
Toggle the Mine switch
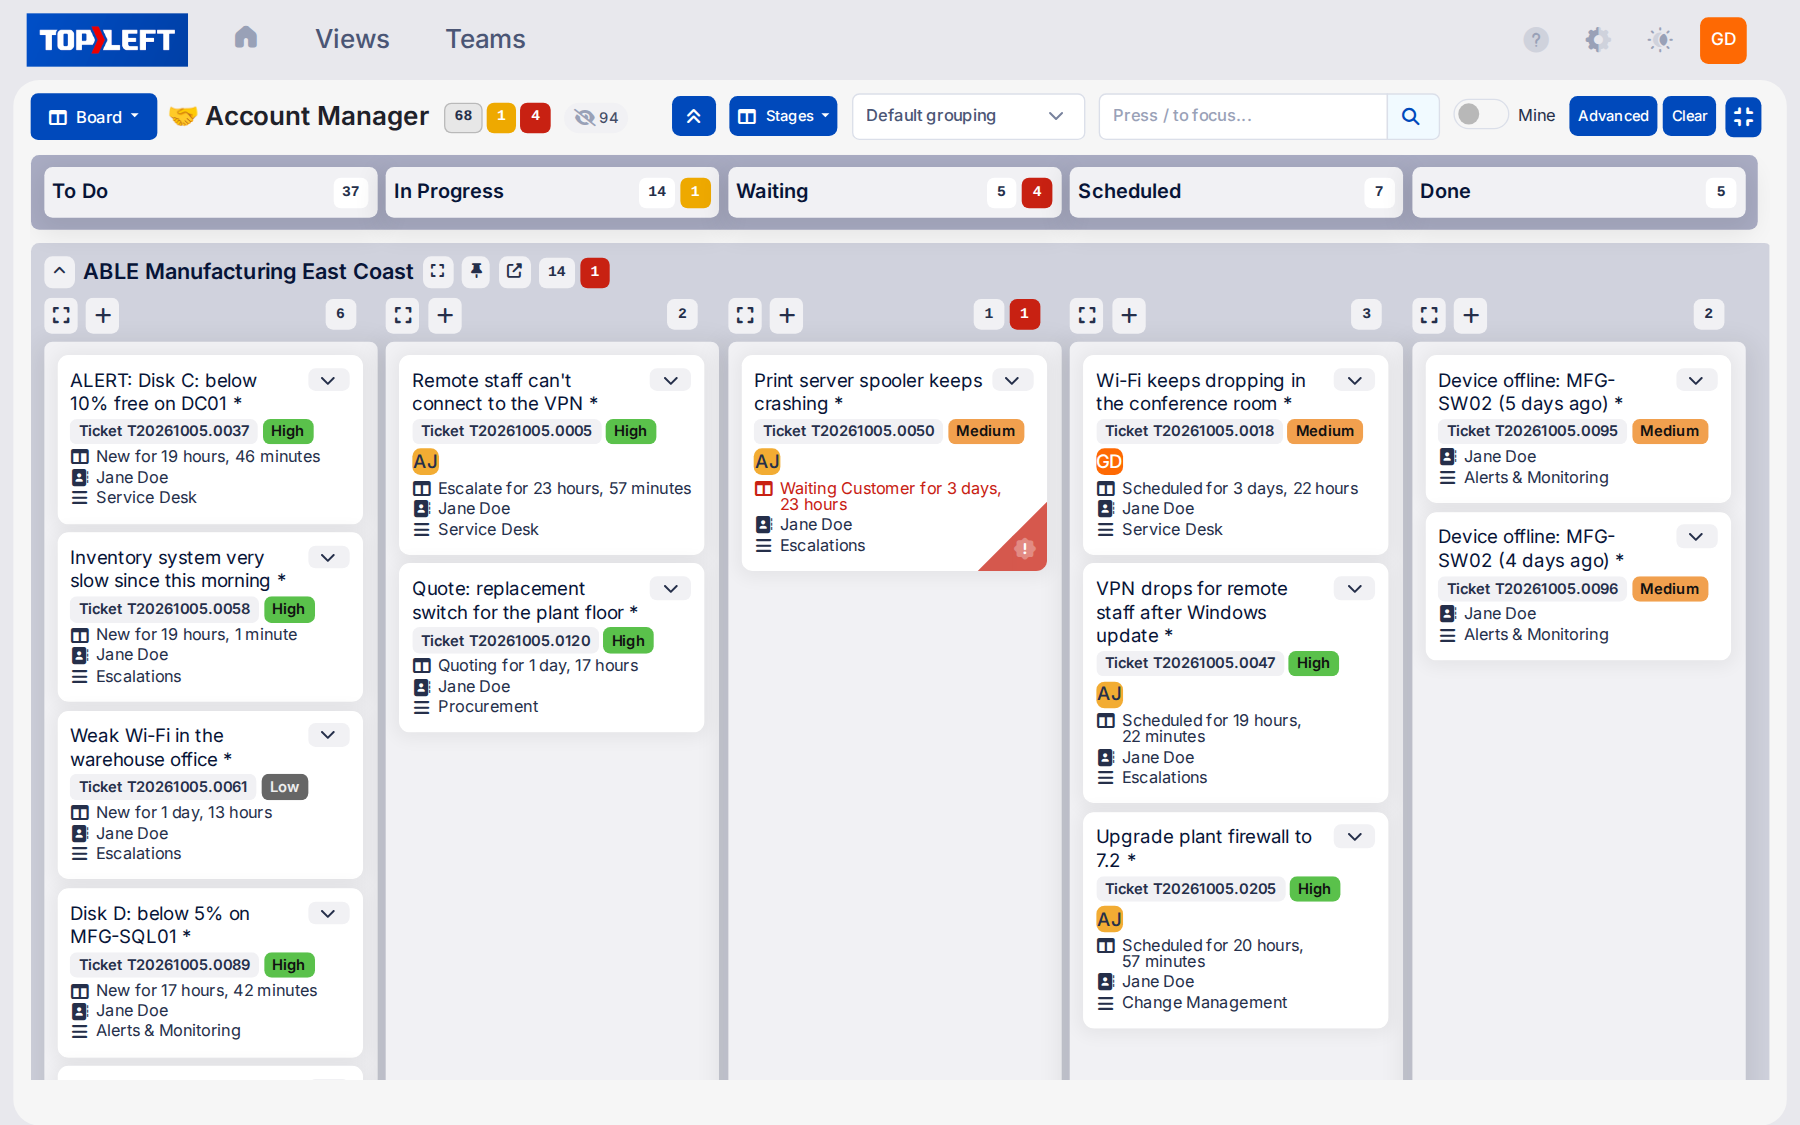pos(1480,115)
